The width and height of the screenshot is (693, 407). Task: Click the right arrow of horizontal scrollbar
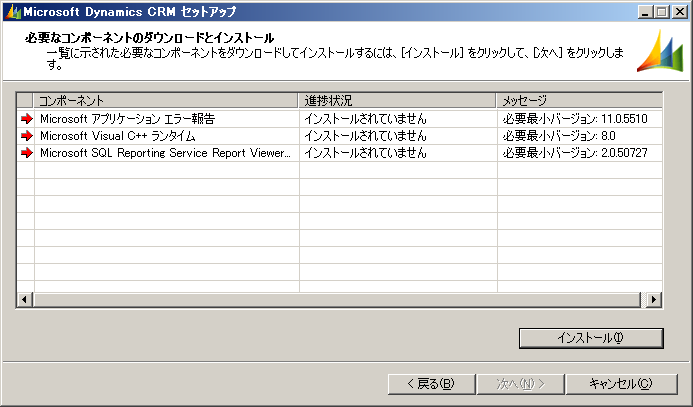tap(654, 300)
